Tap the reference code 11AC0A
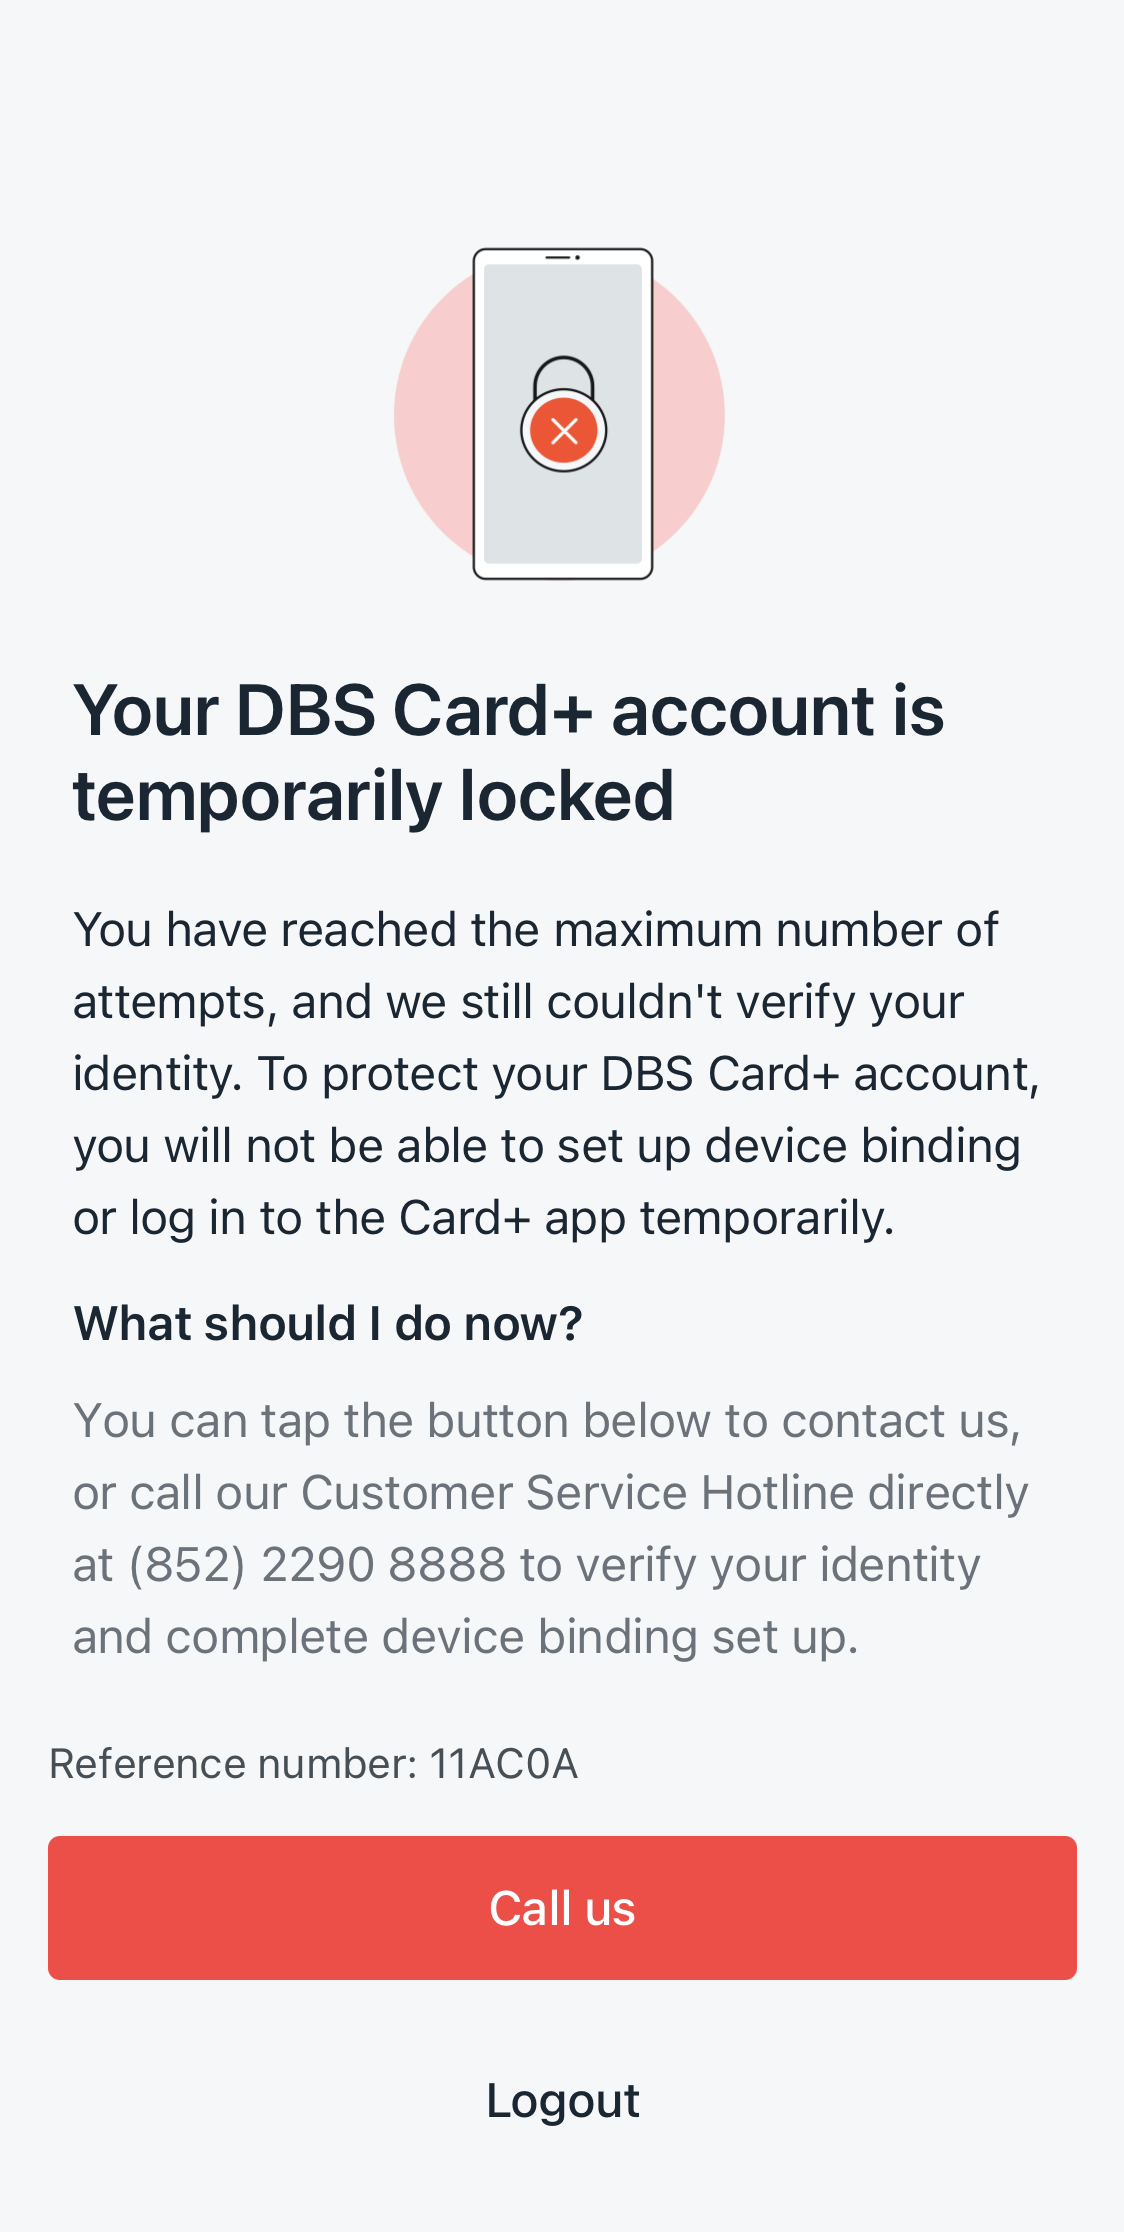This screenshot has width=1124, height=2232. [x=504, y=1764]
